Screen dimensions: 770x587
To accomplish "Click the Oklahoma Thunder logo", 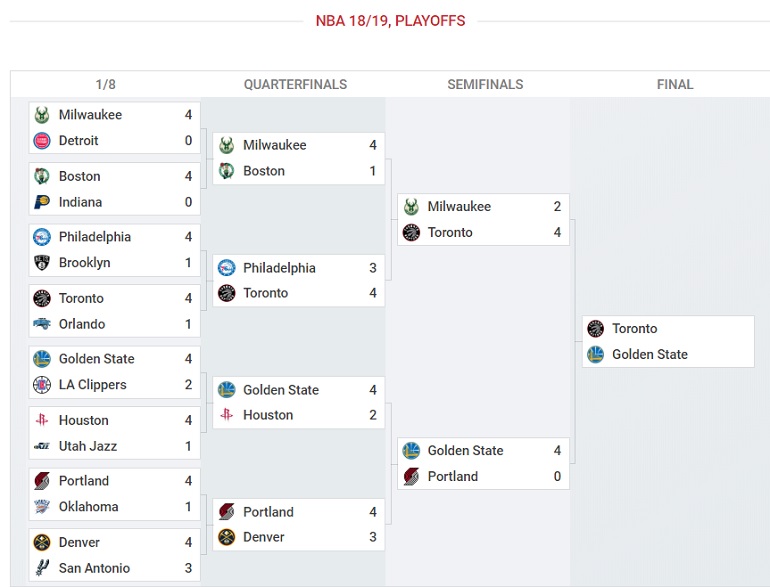I will 42,506.
